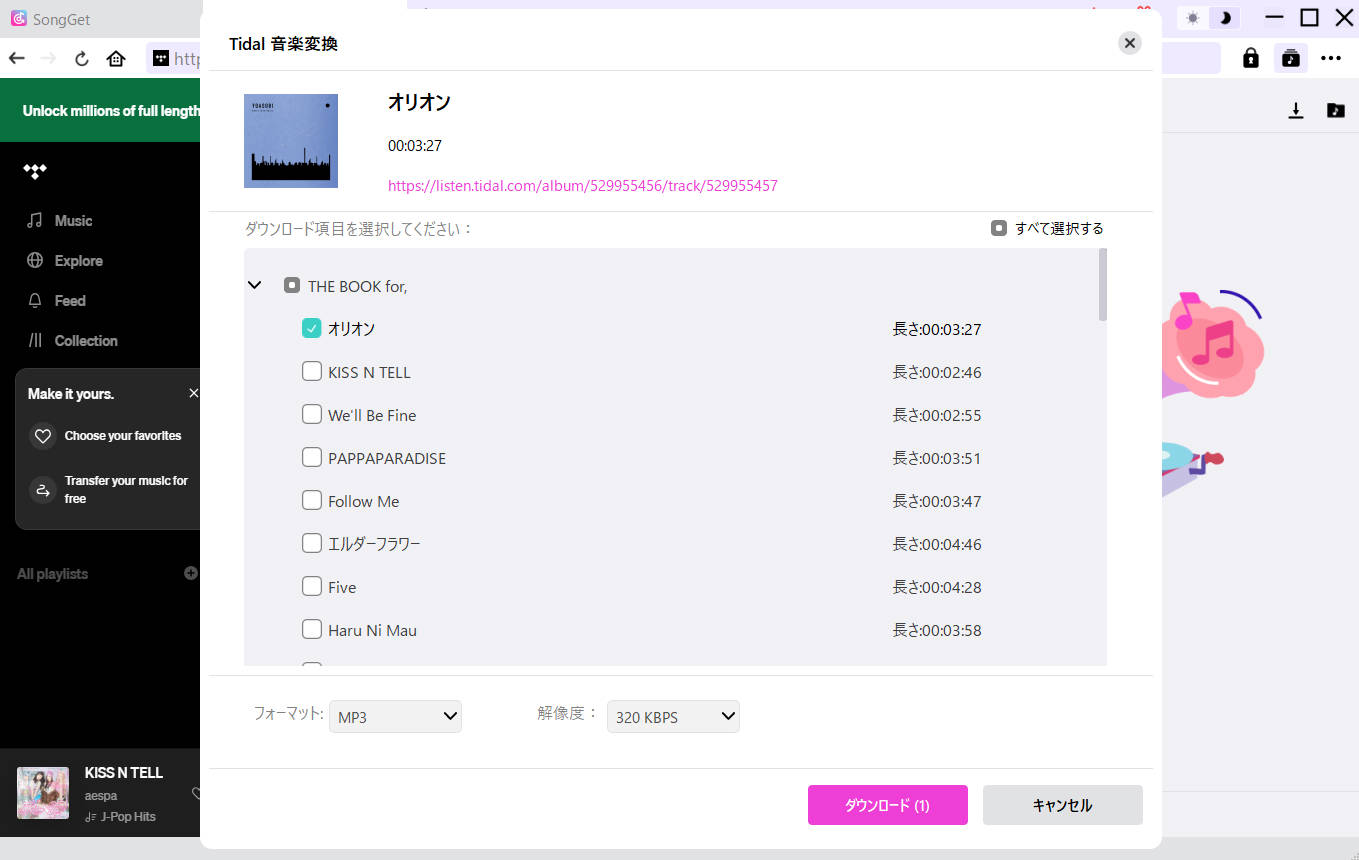Open the 解像度 320 KBPS dropdown

673,716
